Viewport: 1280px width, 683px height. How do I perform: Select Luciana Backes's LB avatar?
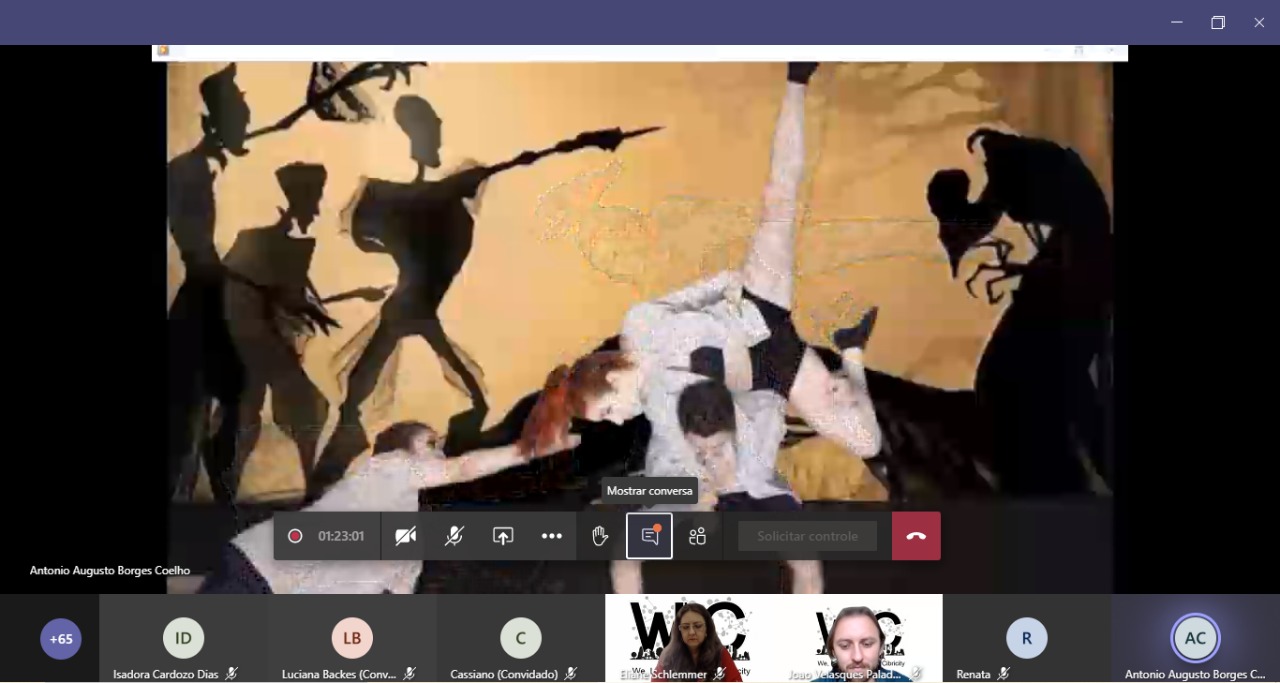(352, 638)
